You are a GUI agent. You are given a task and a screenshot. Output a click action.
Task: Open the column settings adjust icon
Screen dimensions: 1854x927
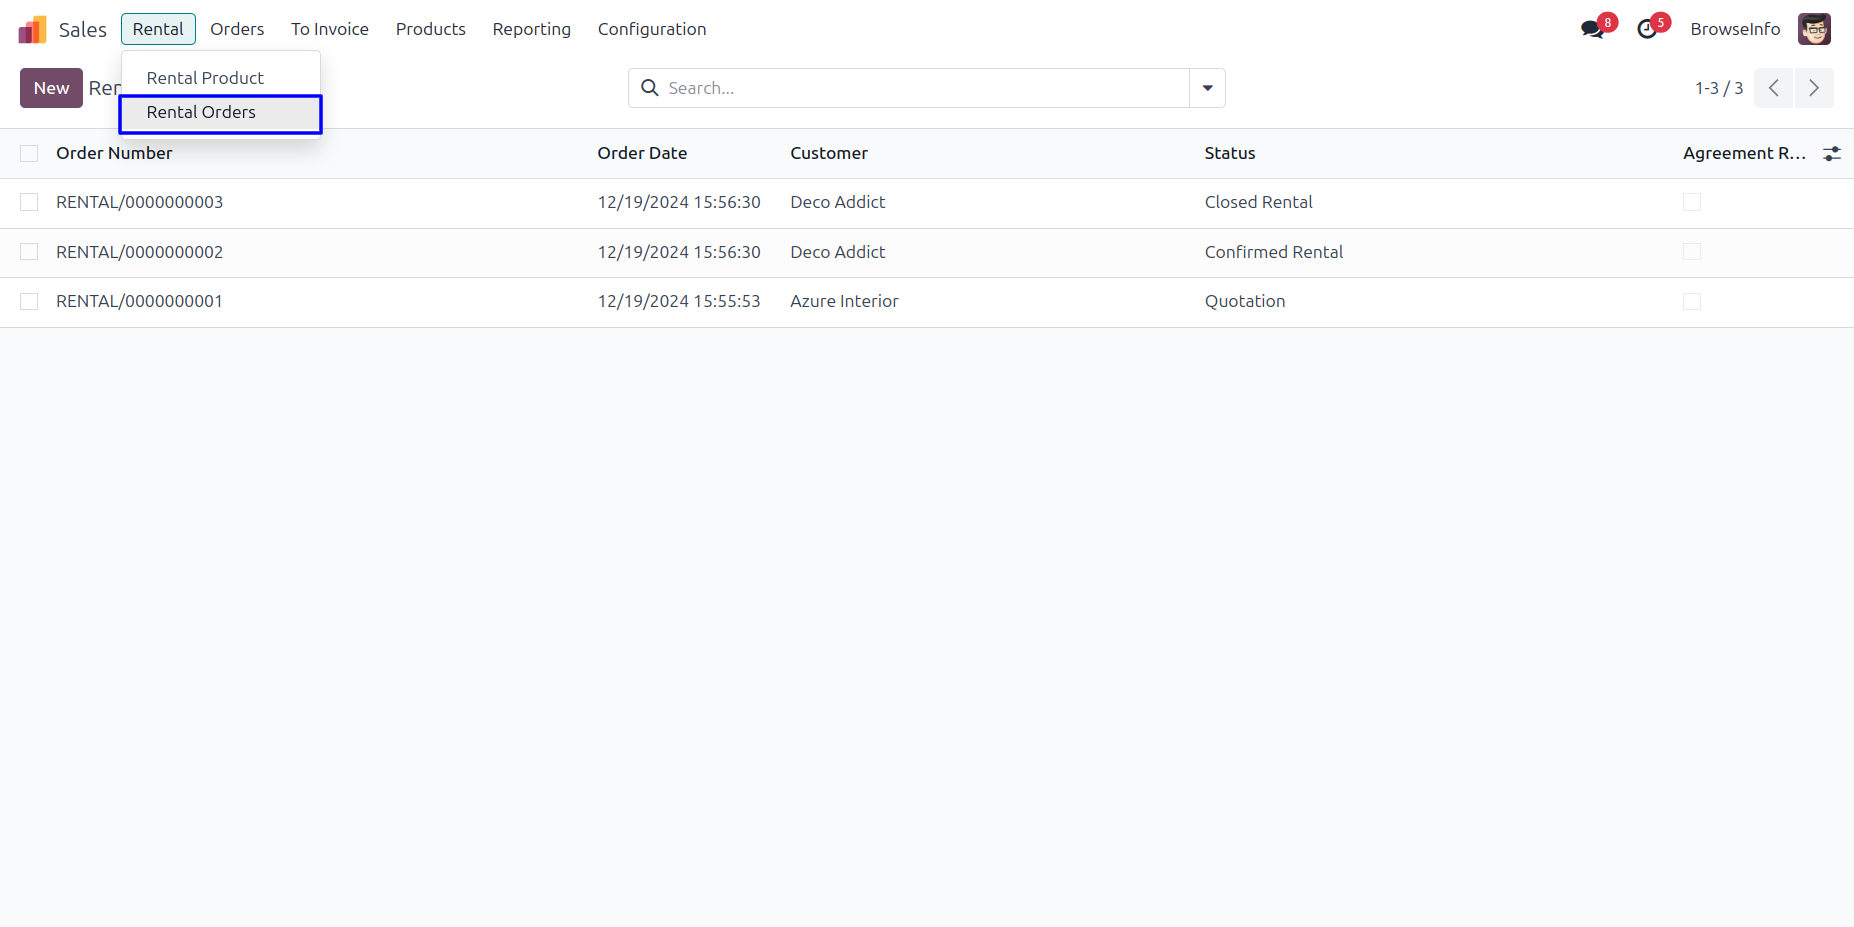(x=1831, y=154)
